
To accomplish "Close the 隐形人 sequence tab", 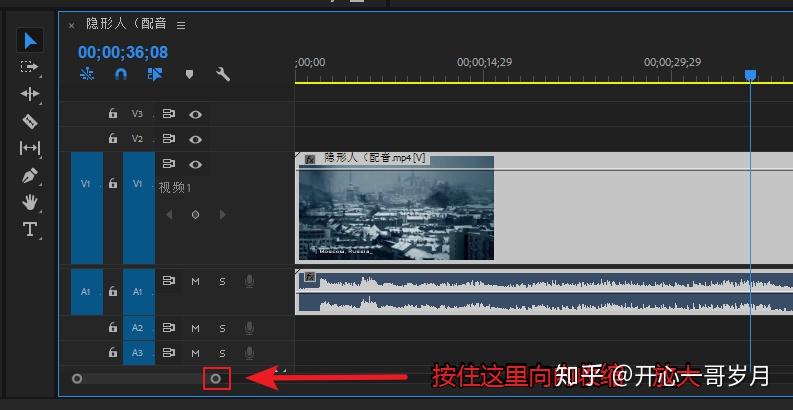I will pos(71,25).
